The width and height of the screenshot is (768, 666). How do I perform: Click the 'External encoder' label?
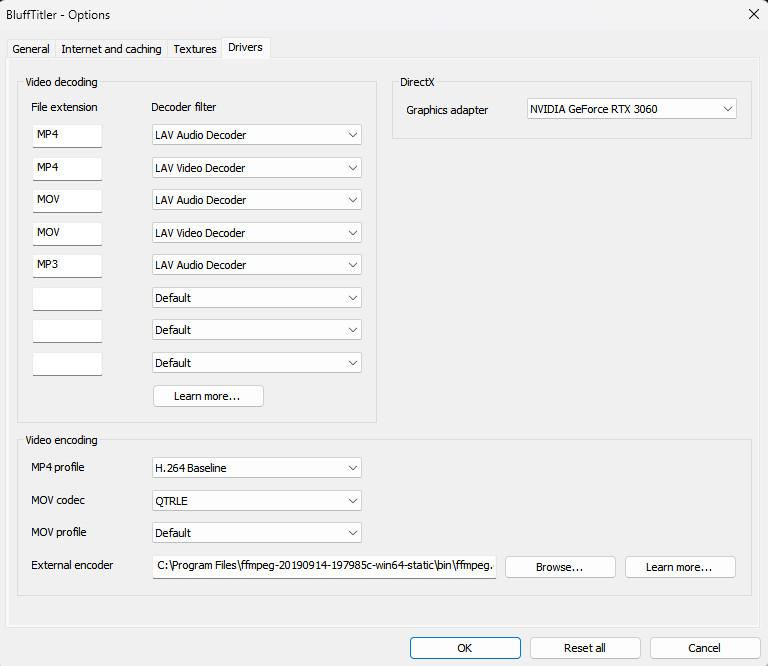[72, 565]
